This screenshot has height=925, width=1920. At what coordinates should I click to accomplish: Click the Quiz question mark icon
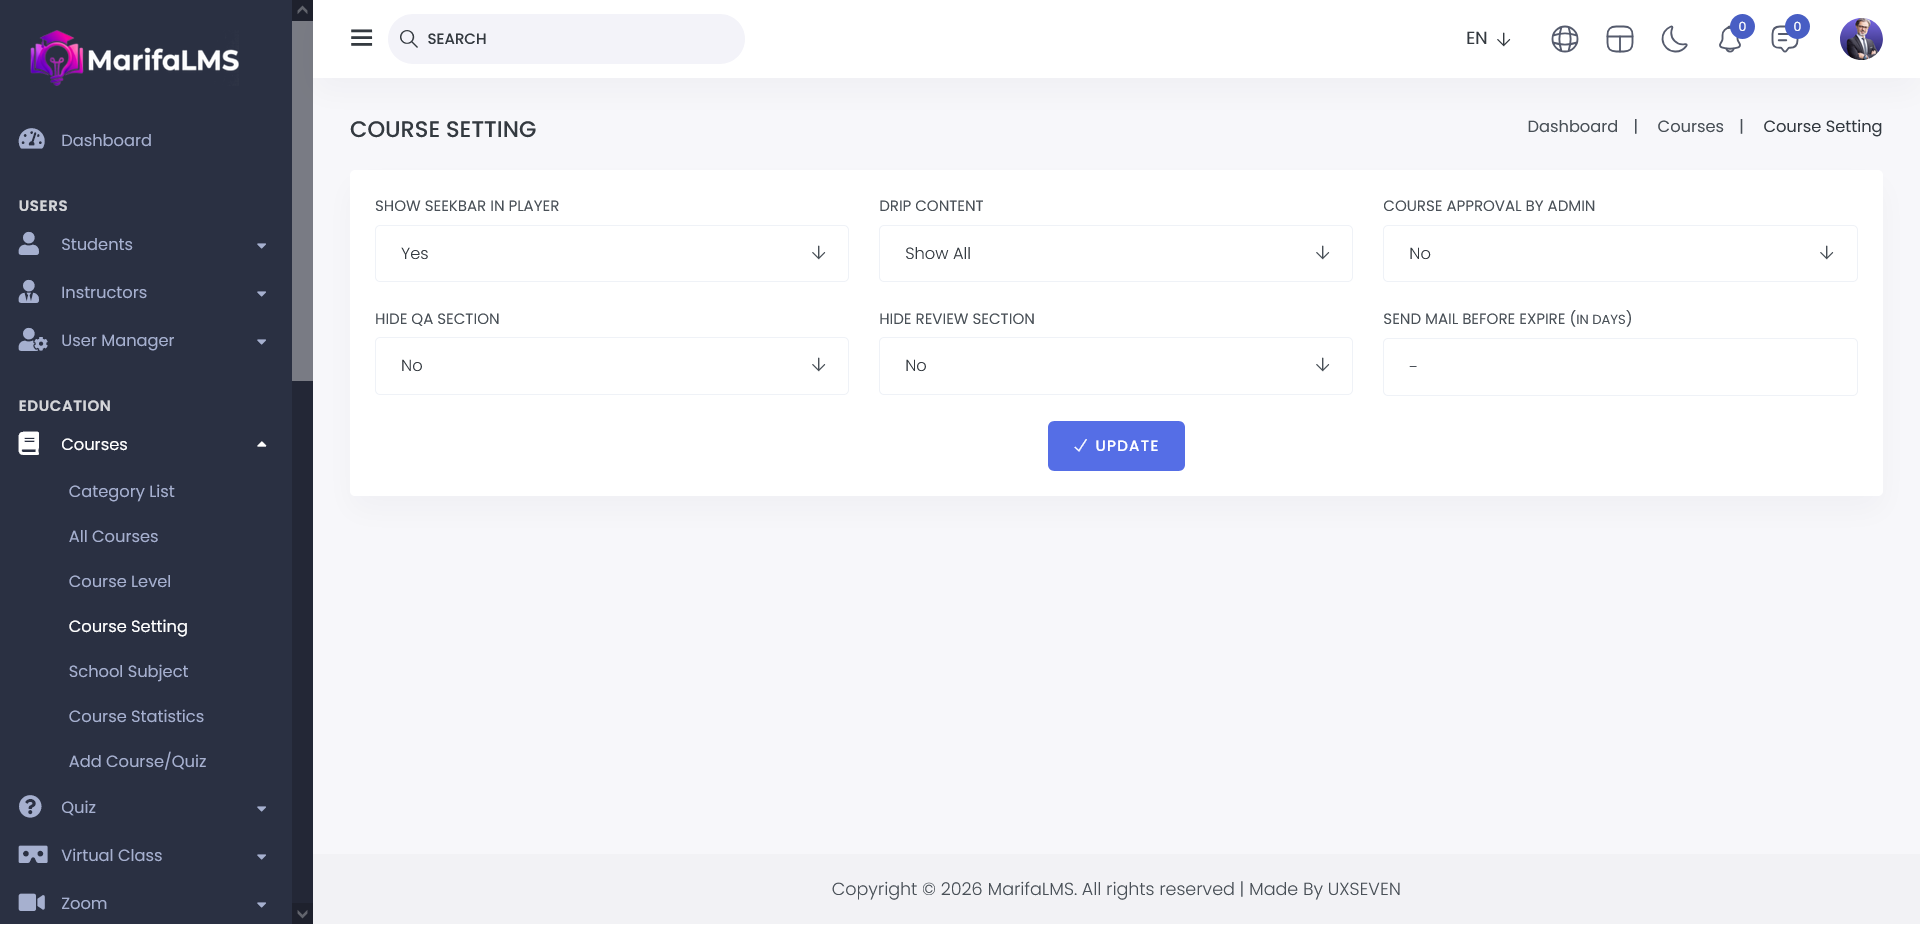[x=31, y=807]
